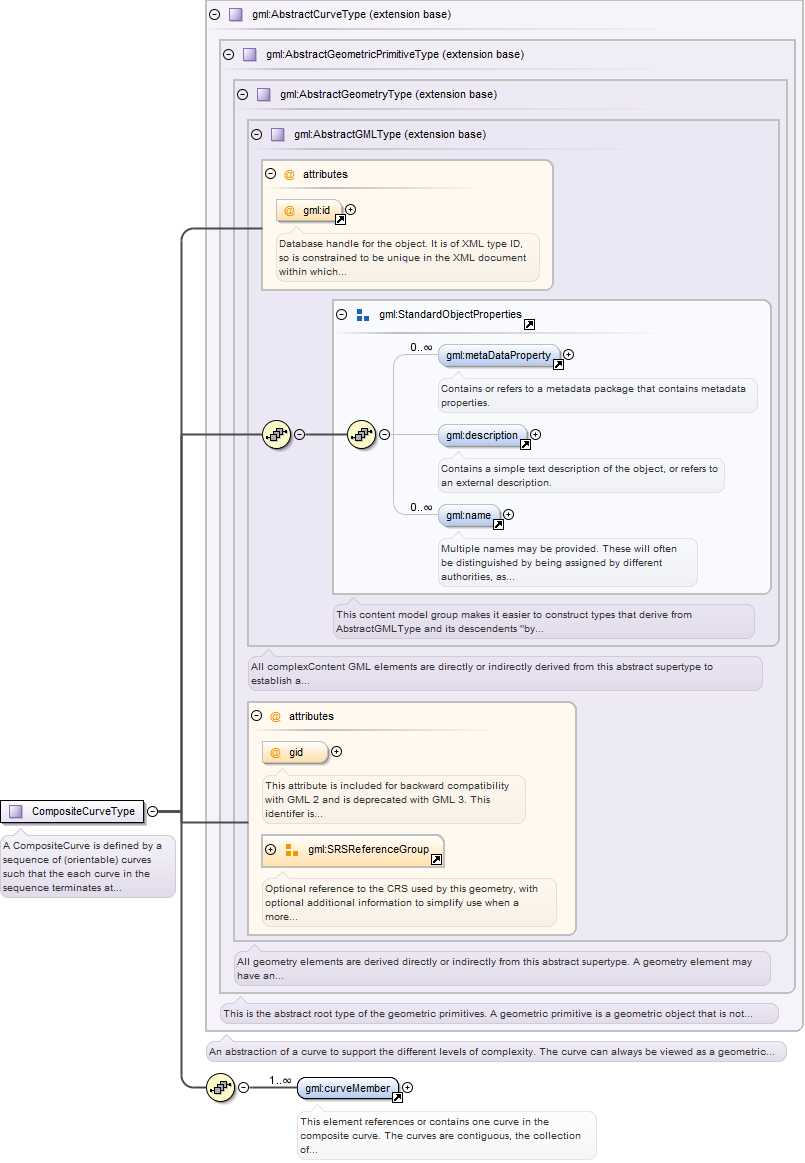Follow the reference arrow on gml:StandardObjectProperties

point(529,324)
